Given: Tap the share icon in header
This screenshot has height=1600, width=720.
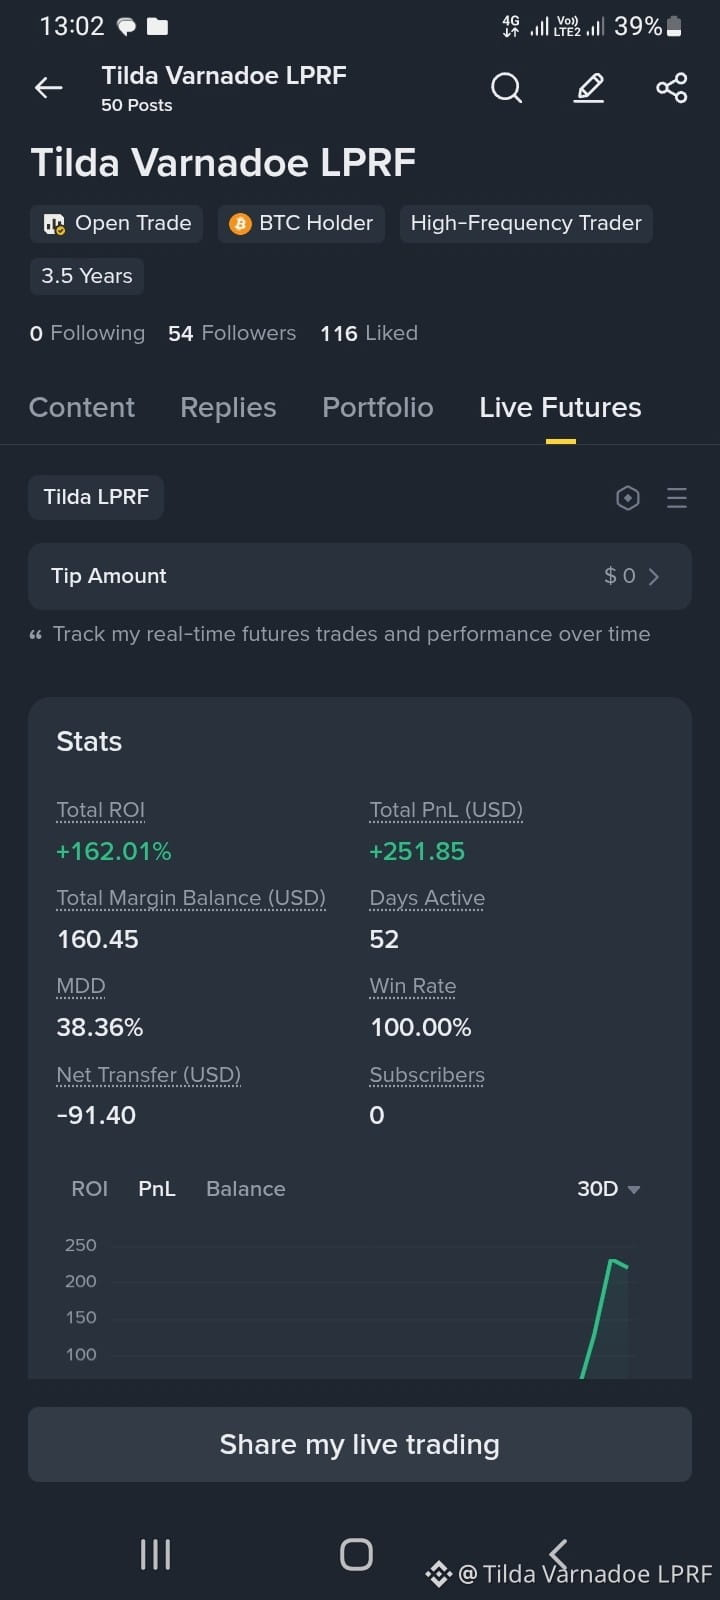Looking at the screenshot, I should 672,88.
